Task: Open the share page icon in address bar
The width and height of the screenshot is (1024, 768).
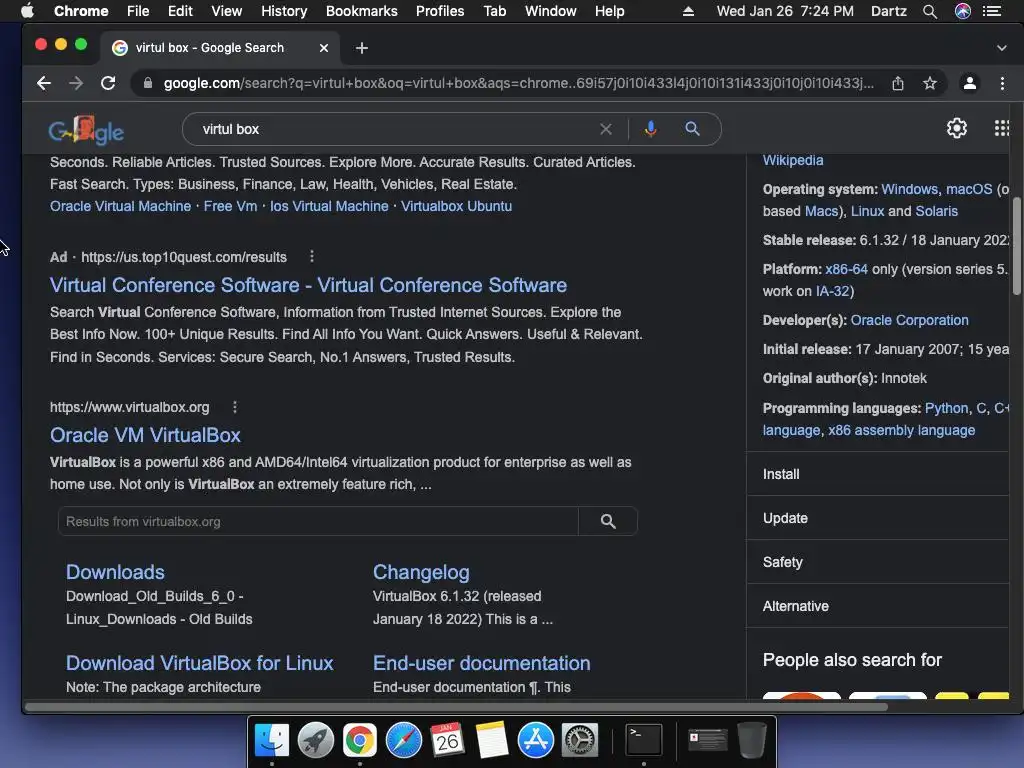Action: (x=898, y=83)
